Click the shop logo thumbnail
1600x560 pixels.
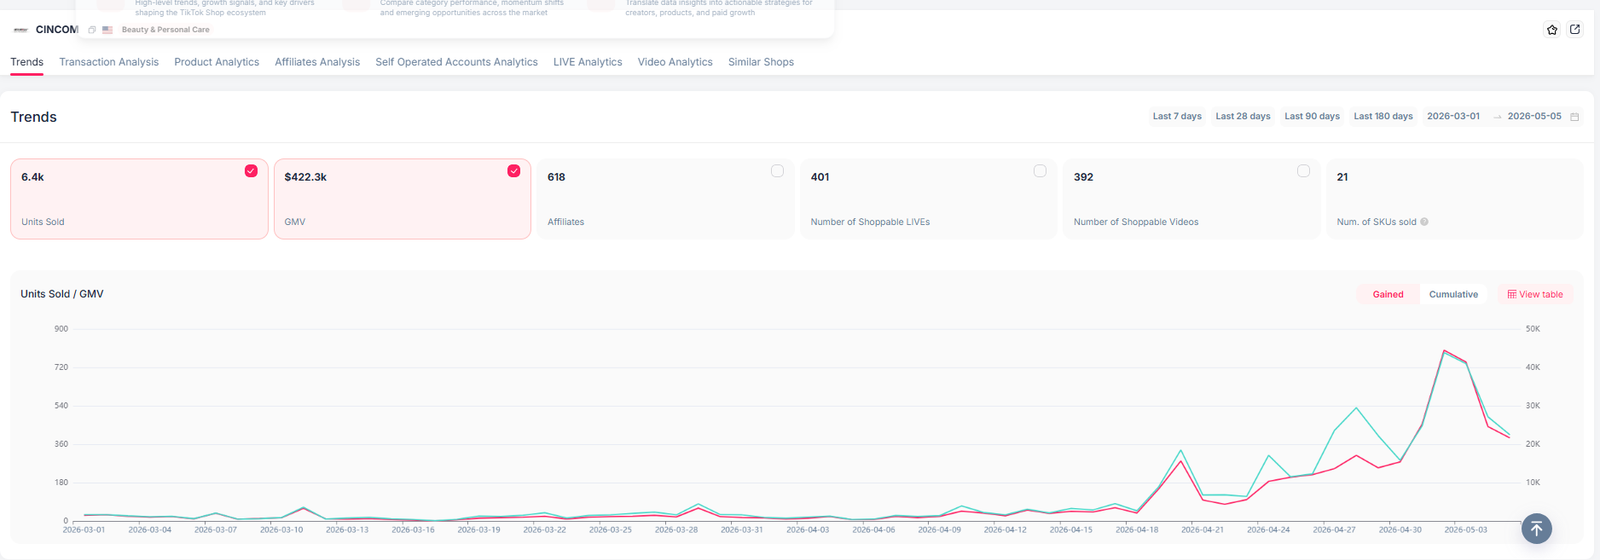pos(20,30)
